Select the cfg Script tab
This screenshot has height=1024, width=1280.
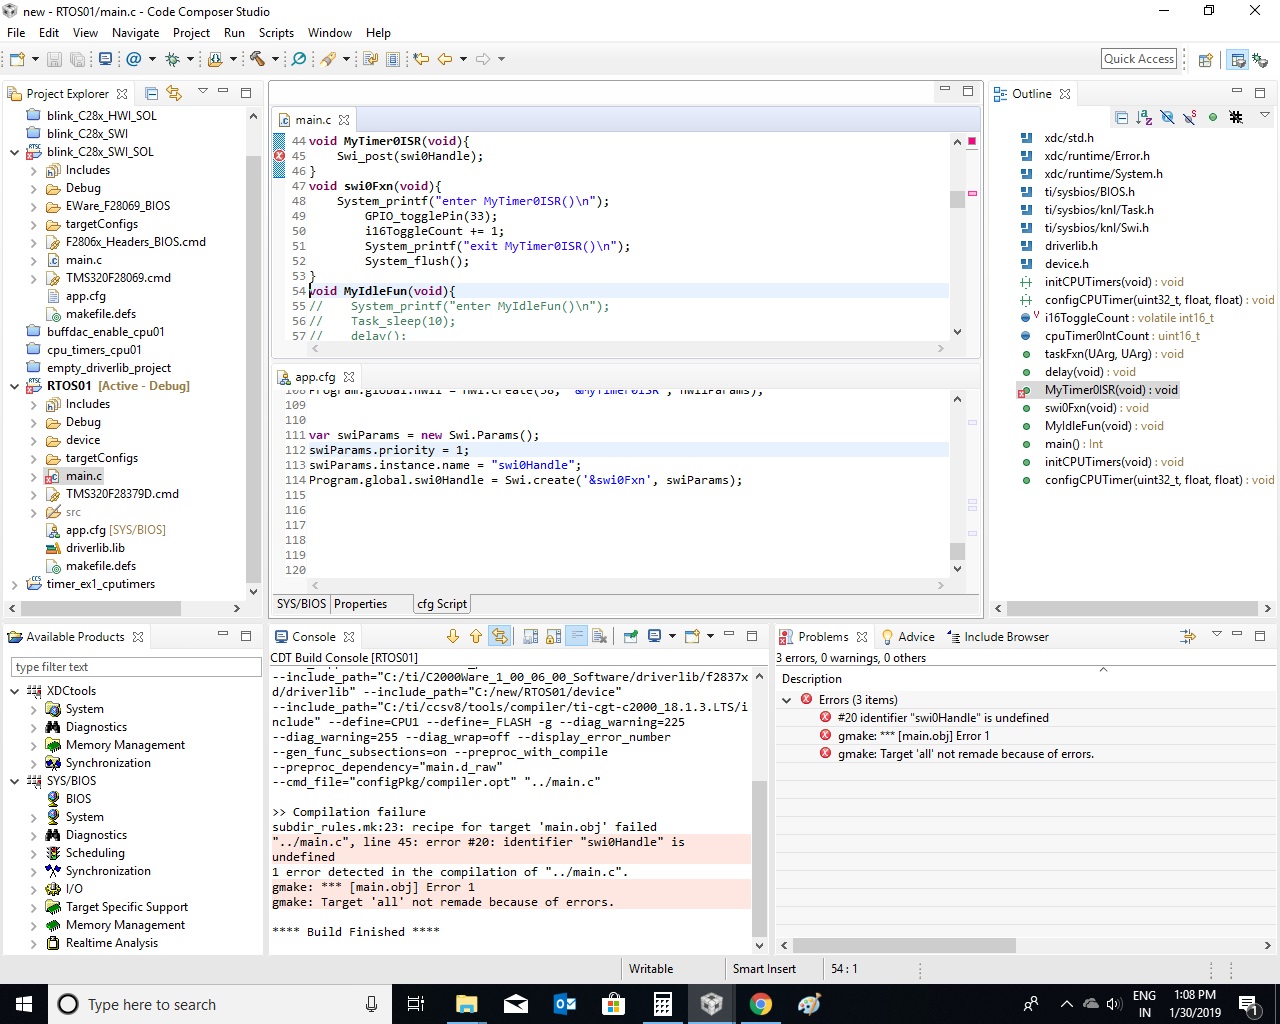pyautogui.click(x=442, y=604)
